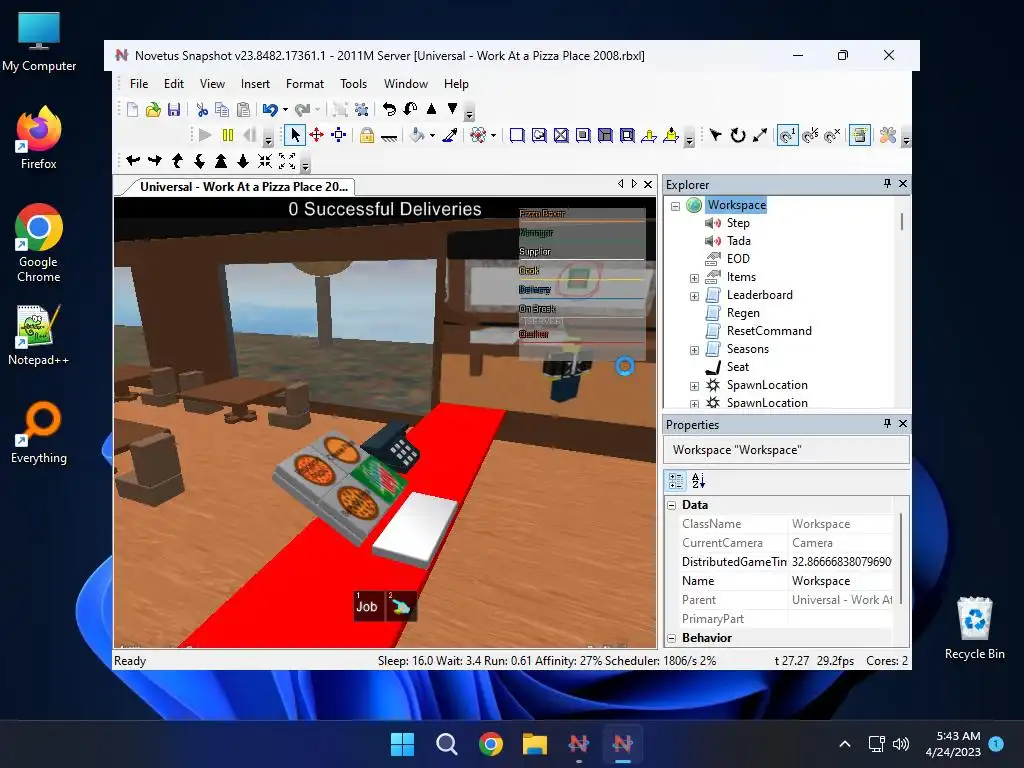This screenshot has height=768, width=1024.
Task: Select the Studs surface tool
Action: point(583,135)
